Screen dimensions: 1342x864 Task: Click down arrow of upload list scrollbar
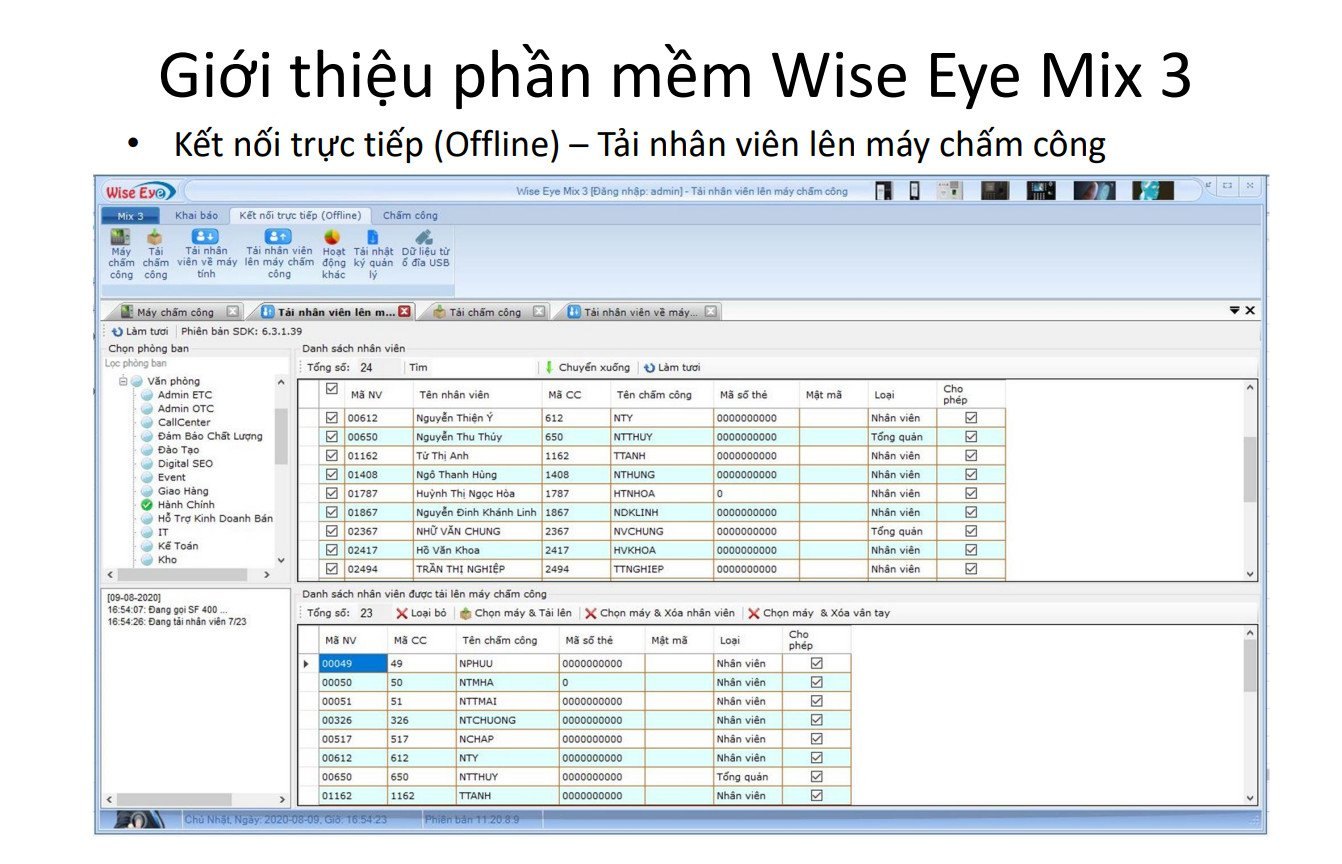(1250, 798)
